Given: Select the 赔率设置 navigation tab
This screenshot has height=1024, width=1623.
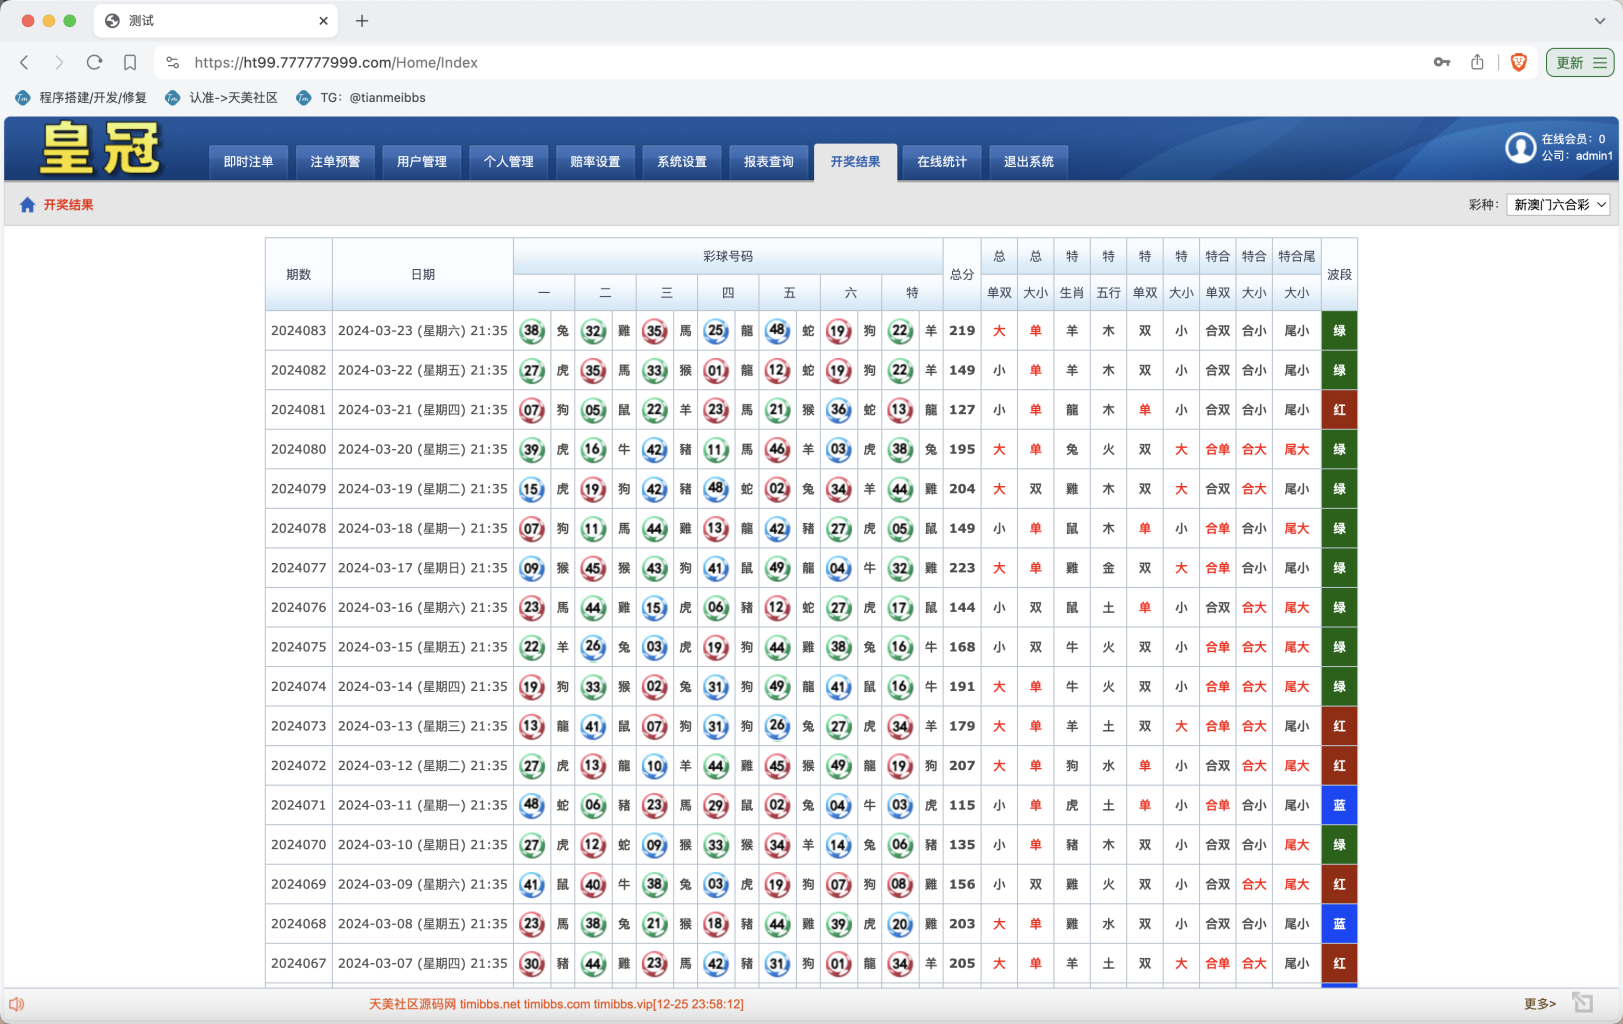Looking at the screenshot, I should [x=595, y=162].
